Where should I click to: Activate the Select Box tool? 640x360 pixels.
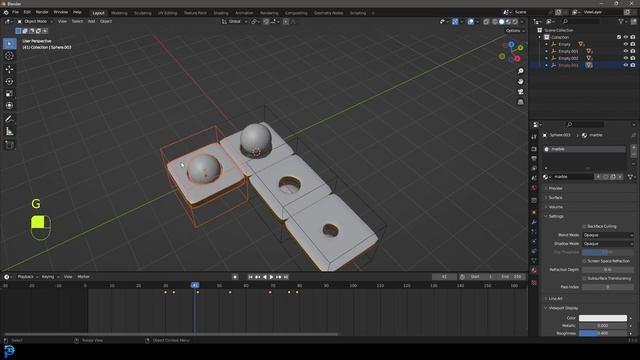point(9,44)
